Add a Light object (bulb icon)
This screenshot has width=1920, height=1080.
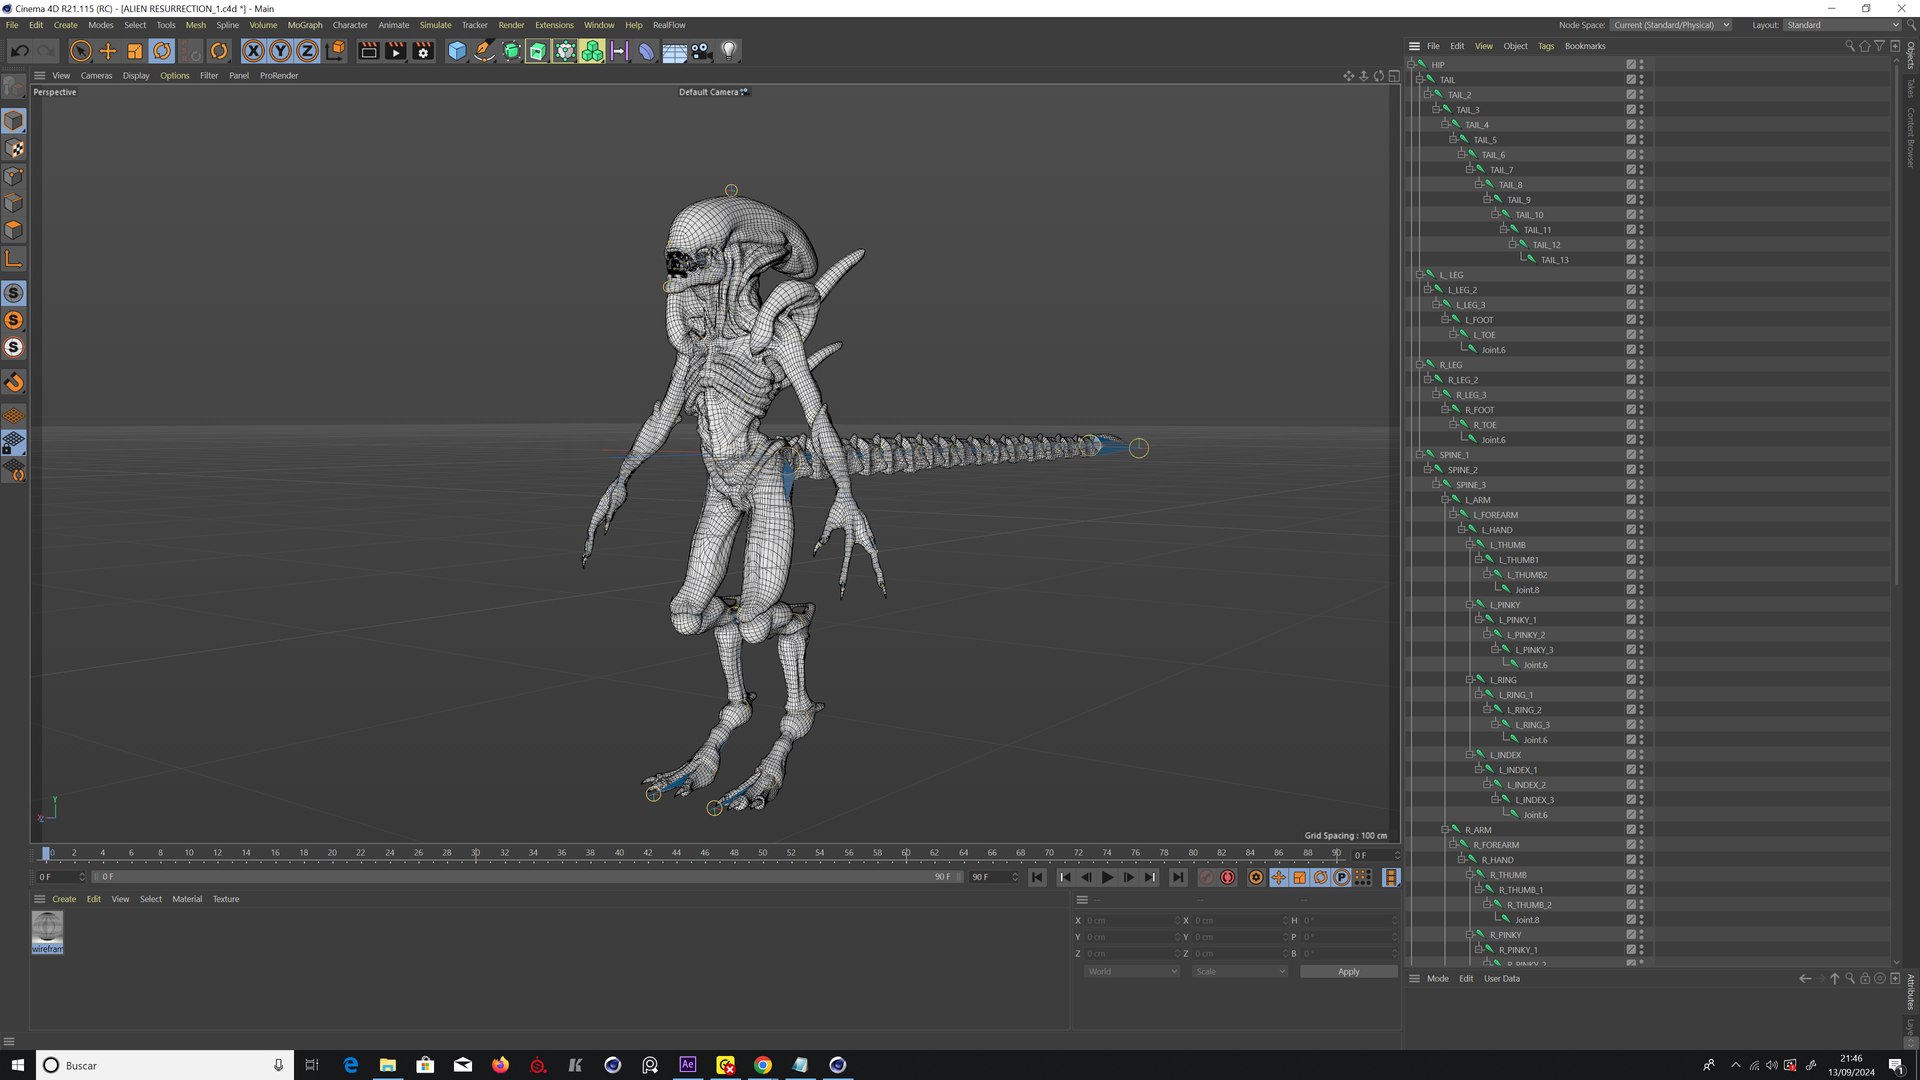[x=729, y=51]
